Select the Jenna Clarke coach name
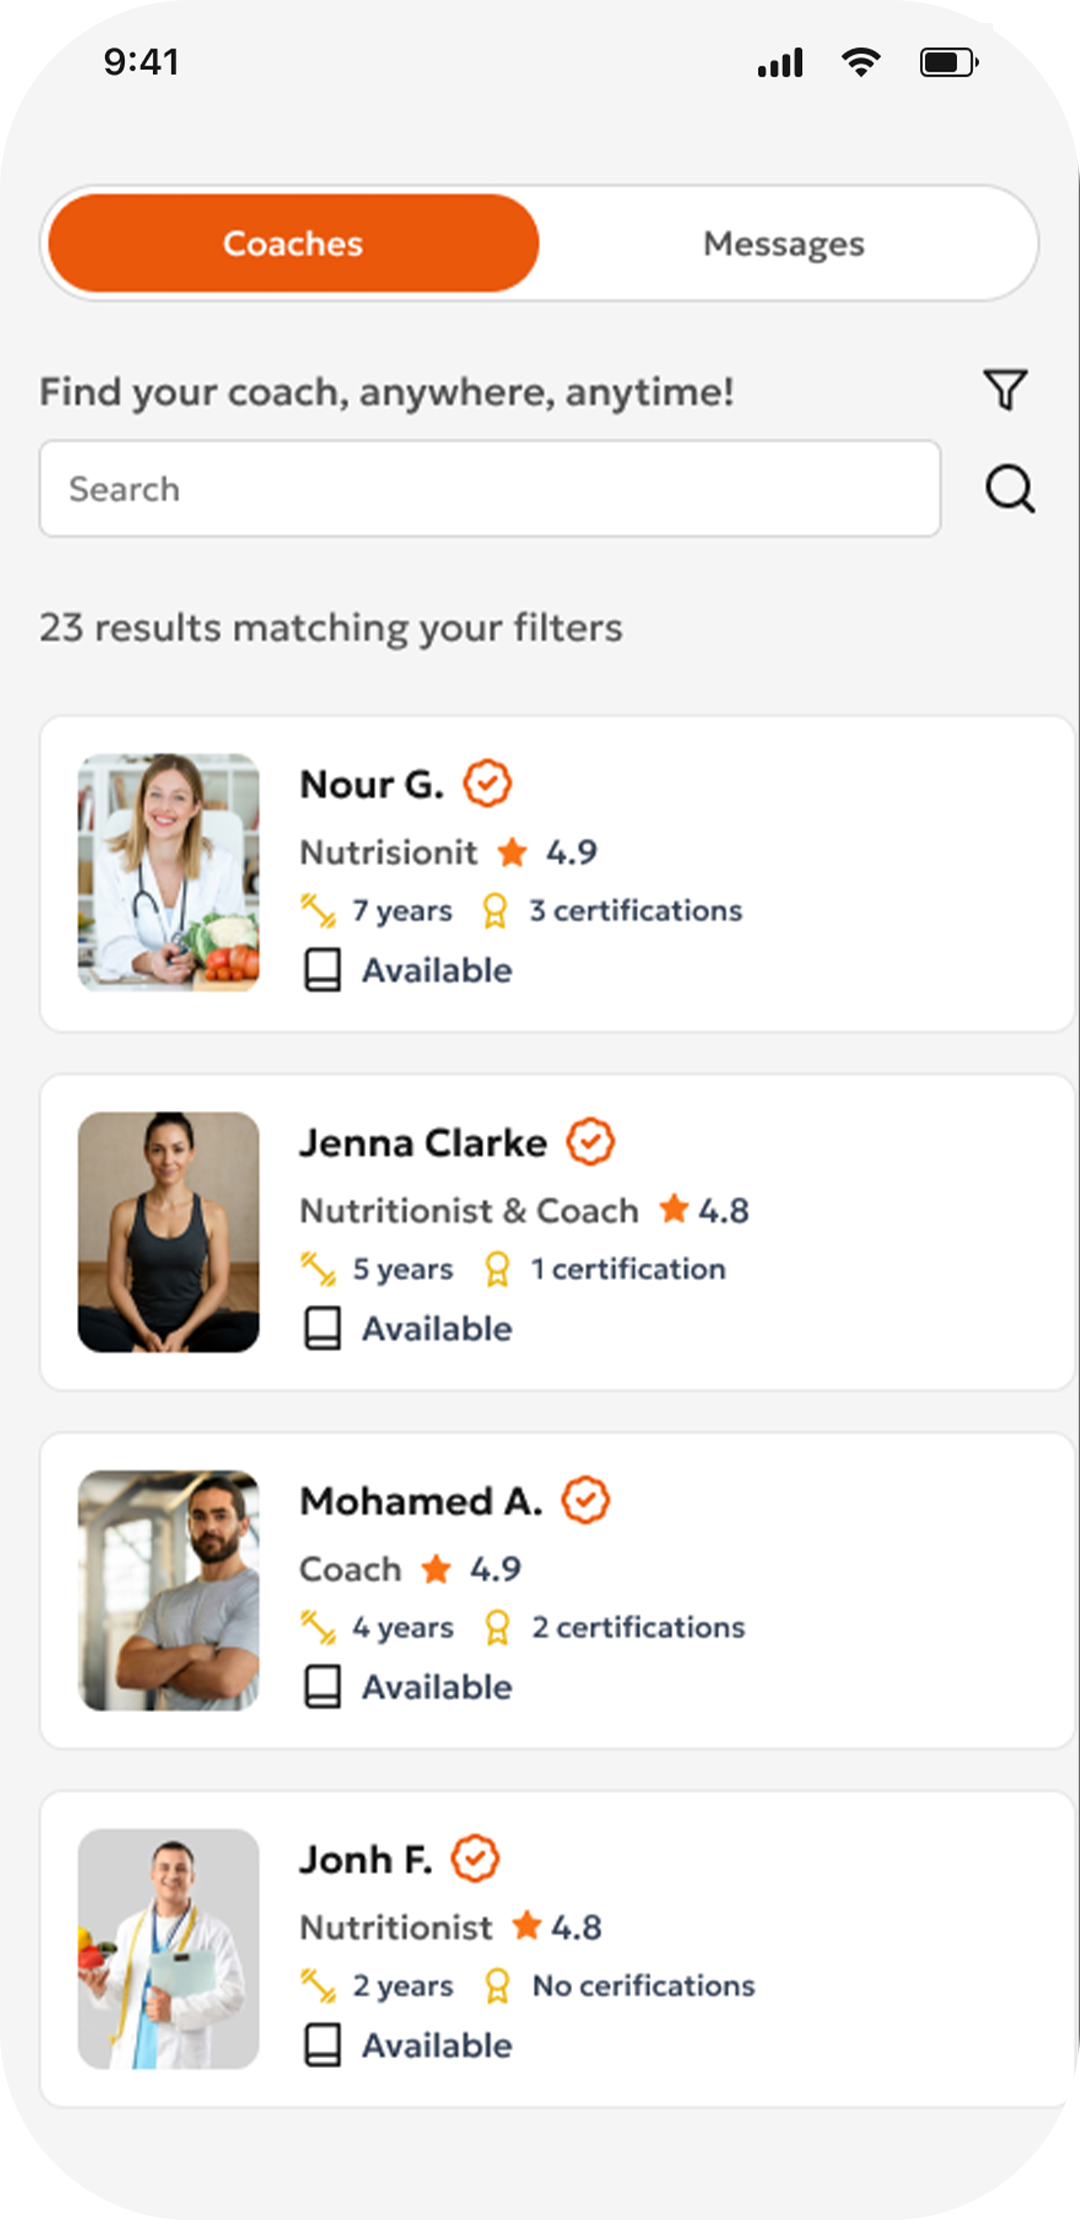1080x2220 pixels. pyautogui.click(x=423, y=1143)
